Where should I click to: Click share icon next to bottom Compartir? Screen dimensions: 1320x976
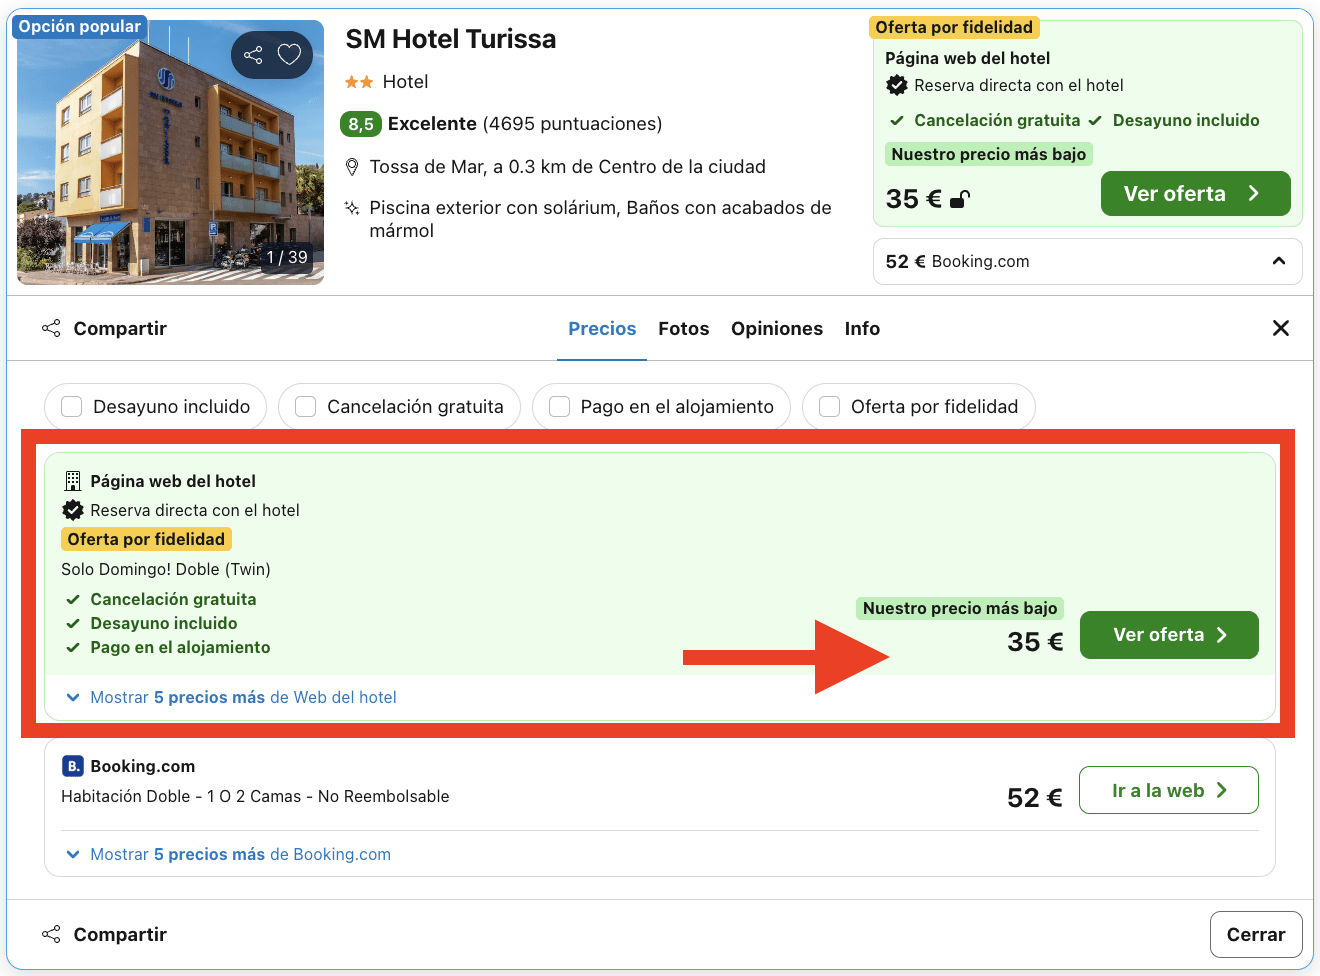(x=51, y=934)
